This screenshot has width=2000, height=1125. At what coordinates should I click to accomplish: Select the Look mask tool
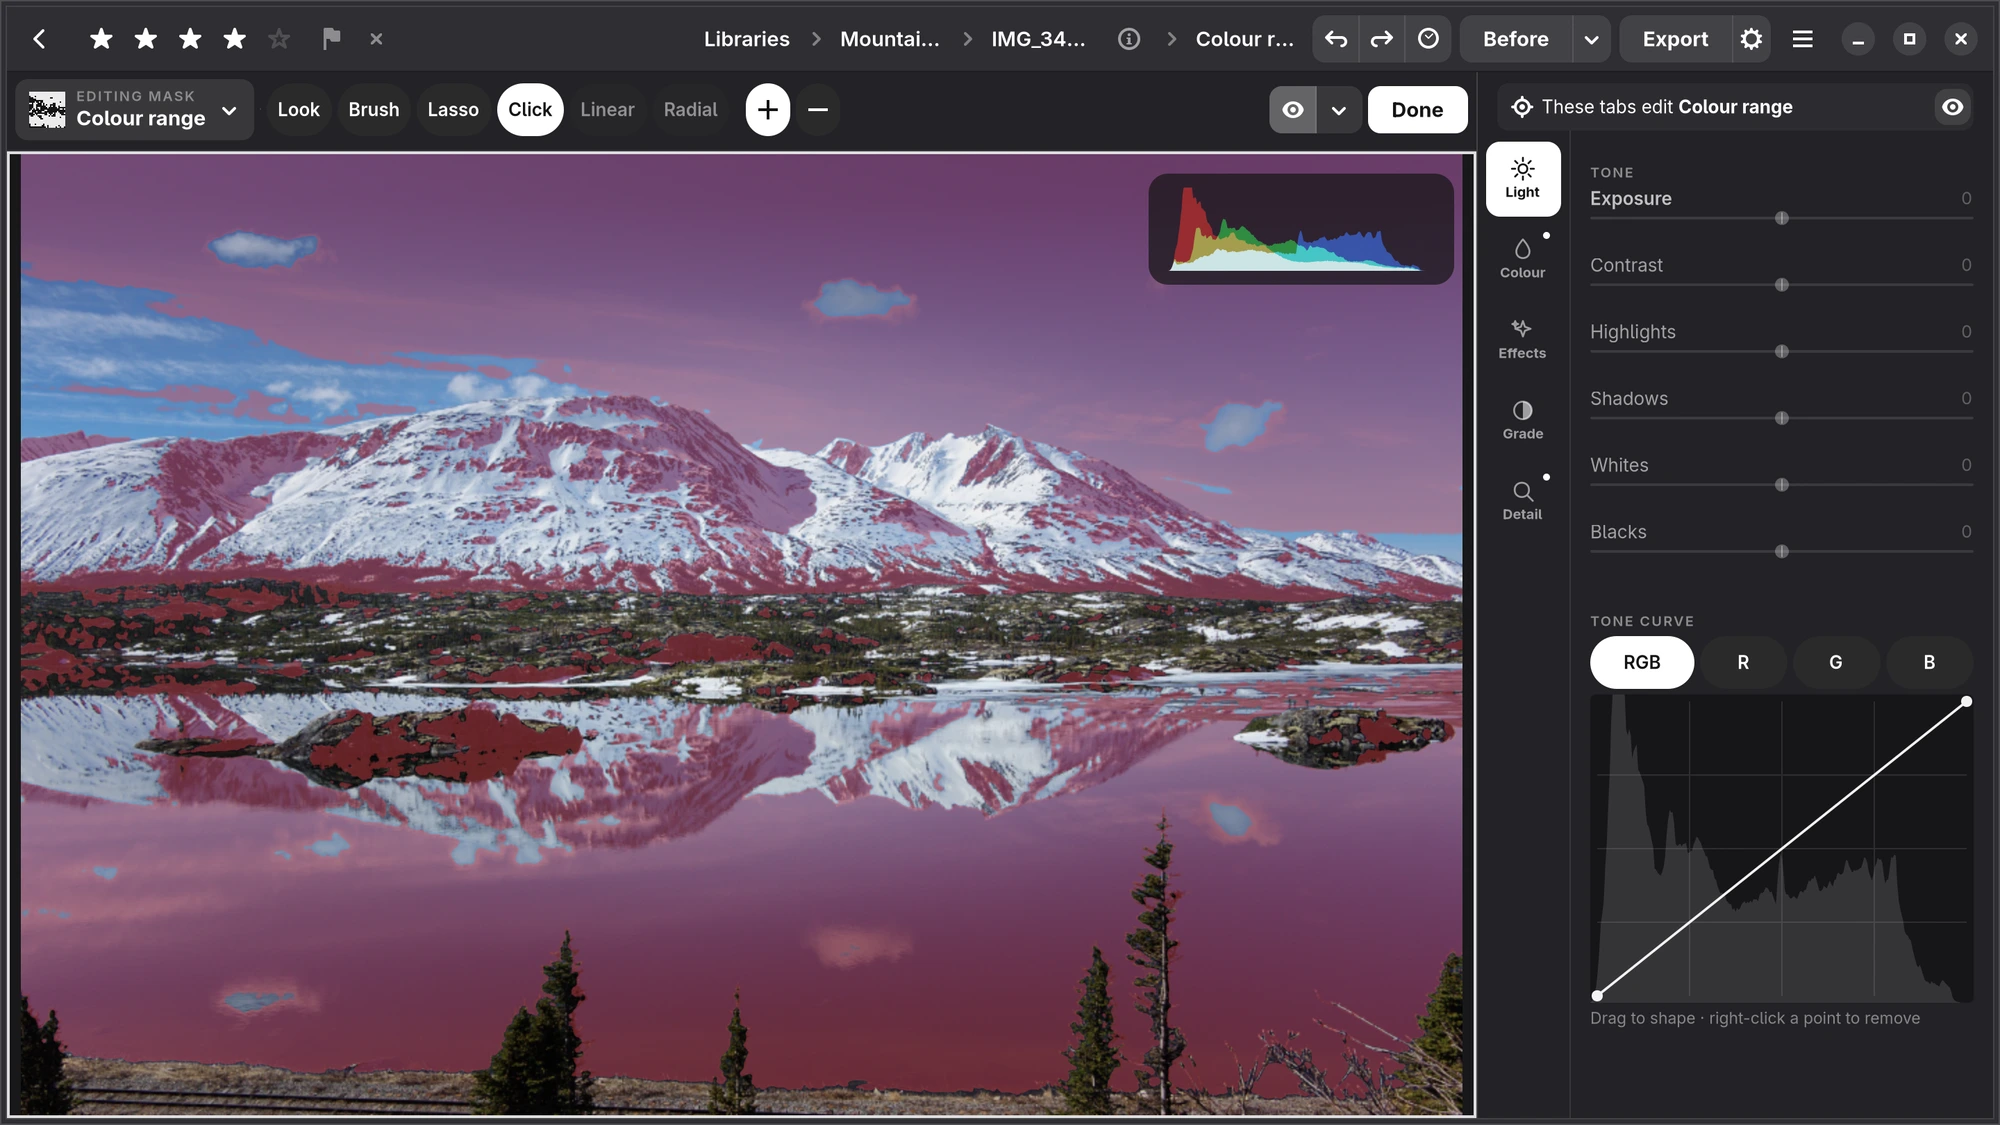299,110
